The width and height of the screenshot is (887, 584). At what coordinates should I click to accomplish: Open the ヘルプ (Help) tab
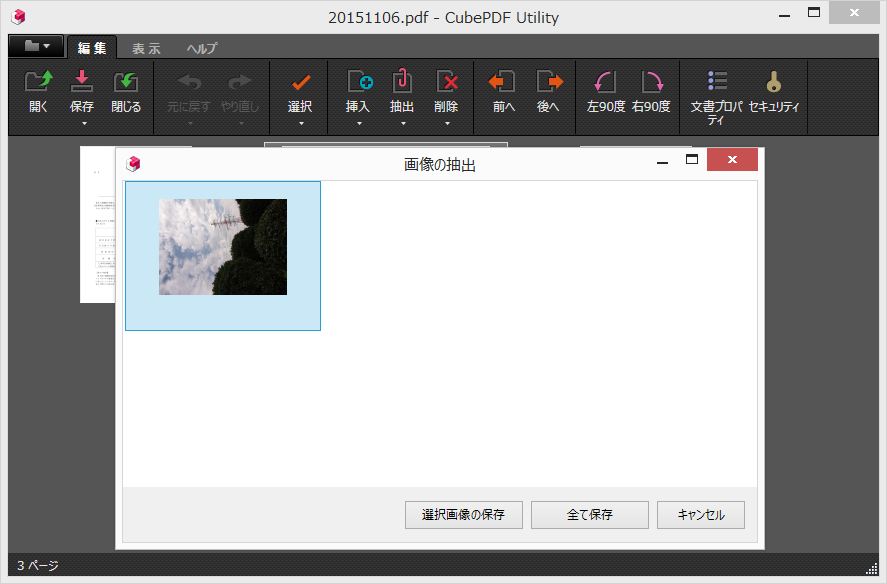coord(203,49)
